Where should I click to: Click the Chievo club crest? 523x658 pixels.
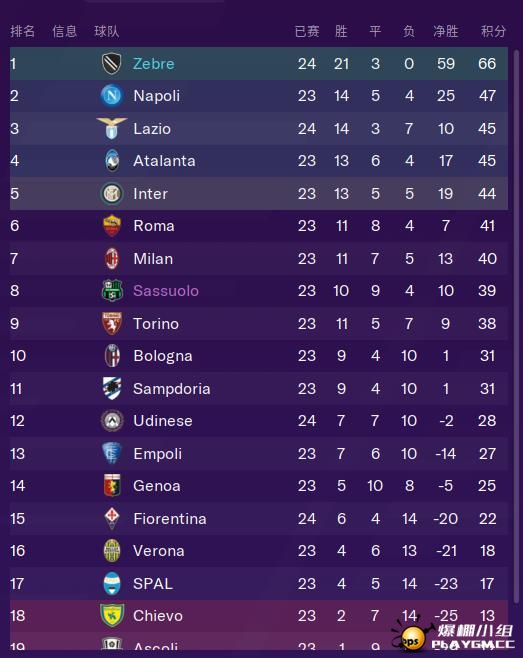point(112,615)
